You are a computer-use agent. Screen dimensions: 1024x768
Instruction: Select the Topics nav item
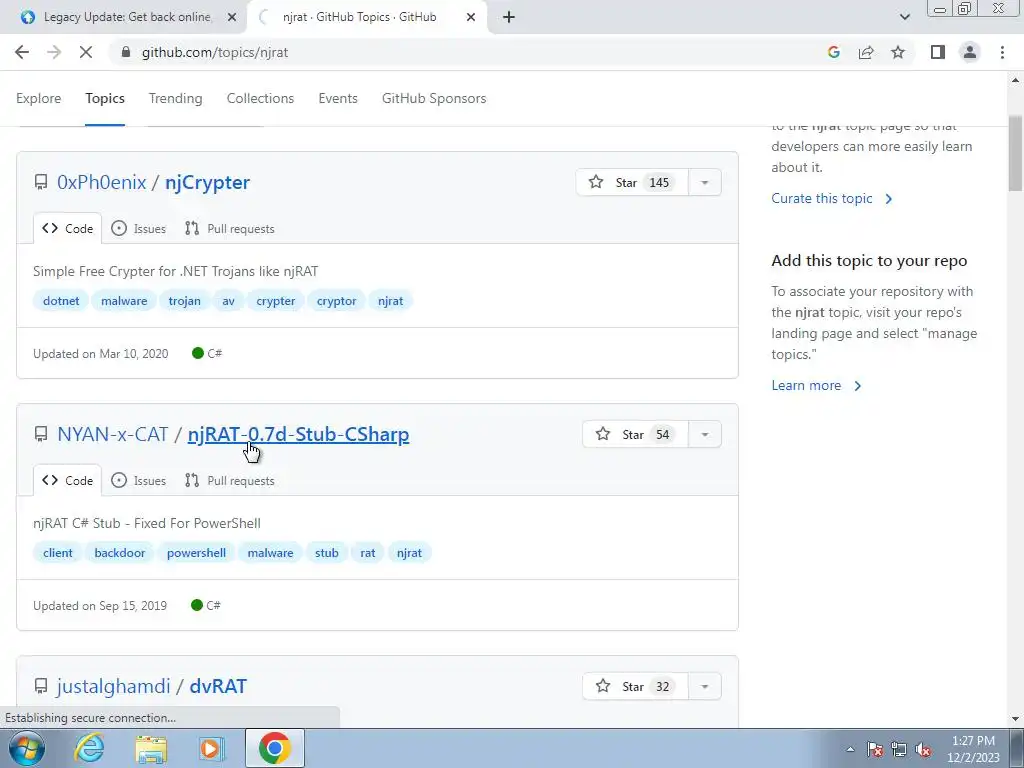tap(104, 99)
